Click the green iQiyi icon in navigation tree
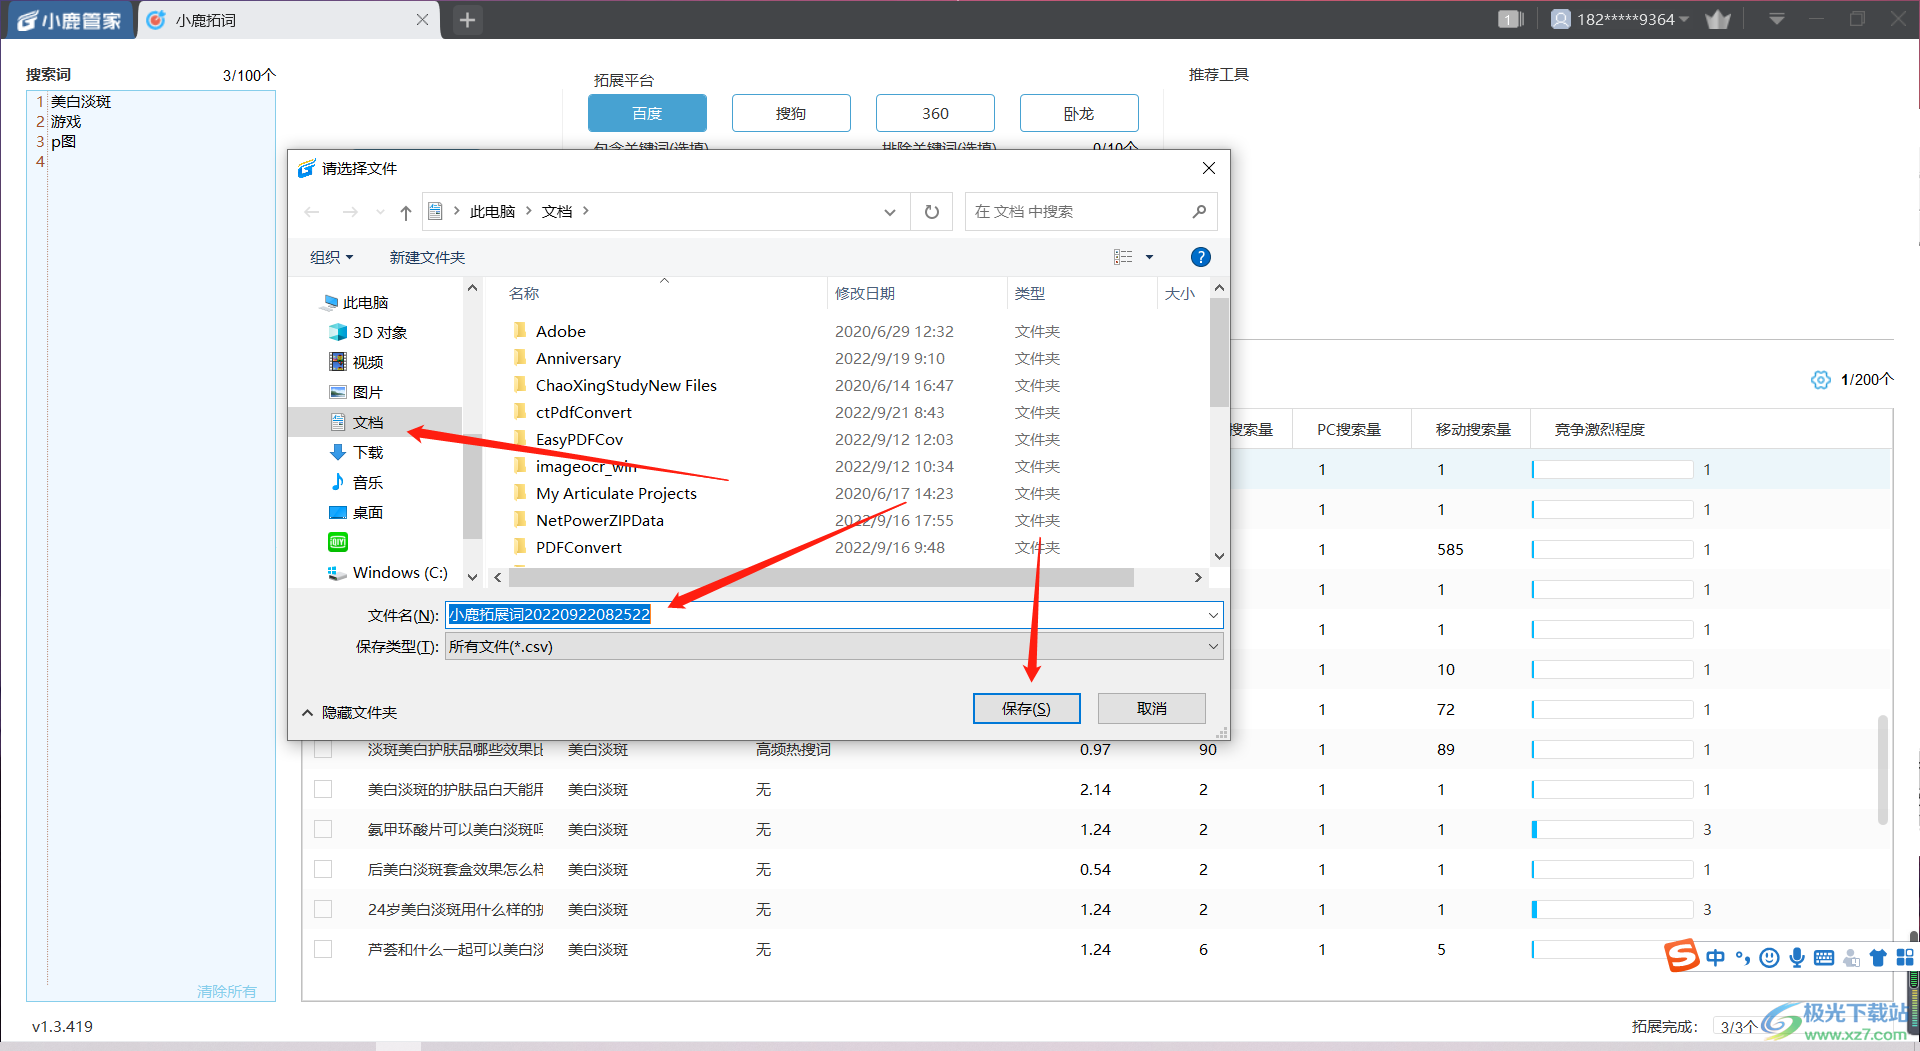This screenshot has height=1051, width=1920. pyautogui.click(x=338, y=542)
